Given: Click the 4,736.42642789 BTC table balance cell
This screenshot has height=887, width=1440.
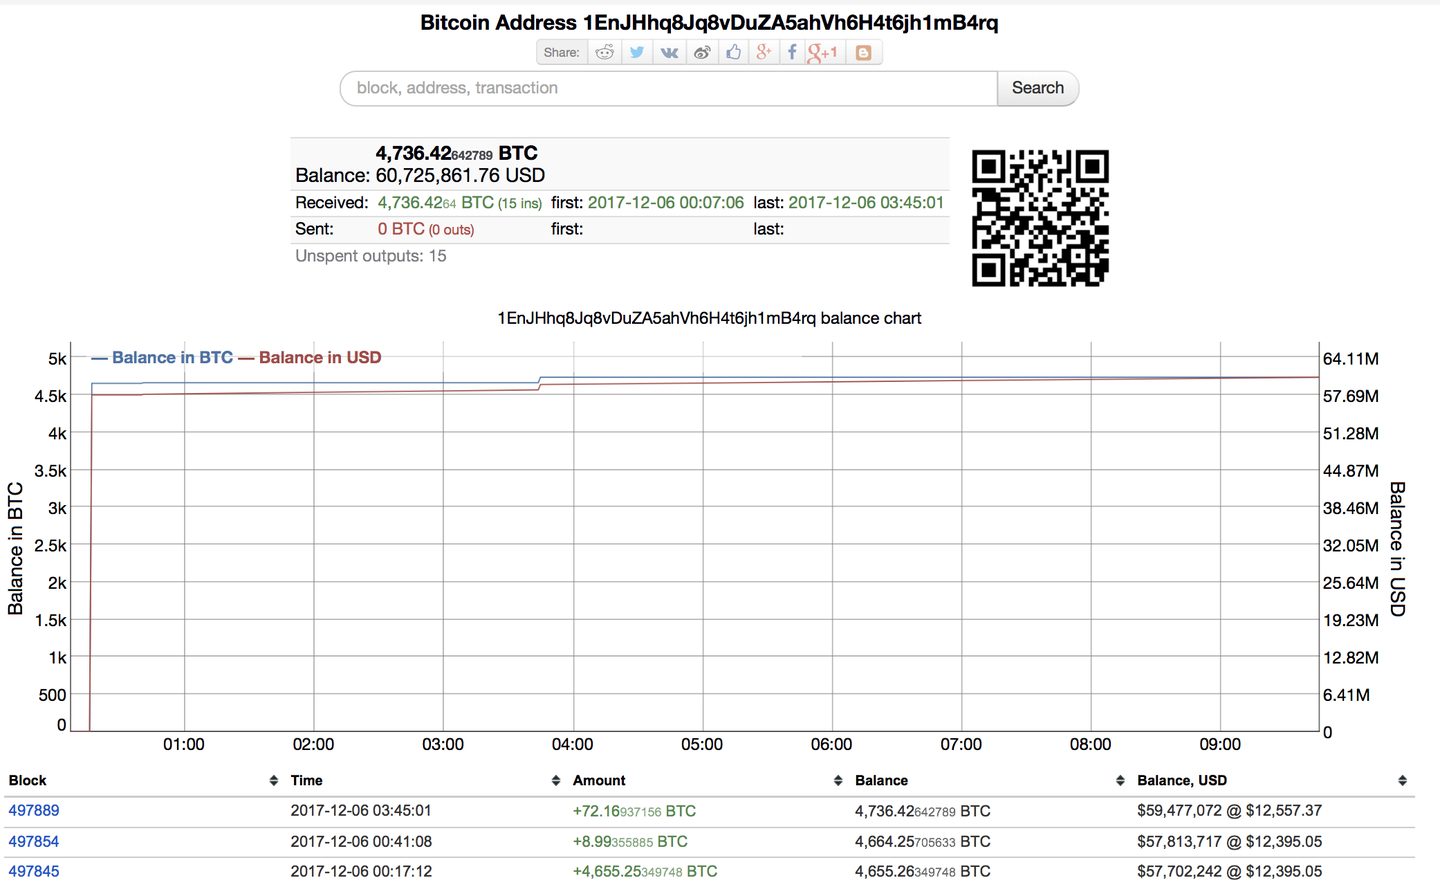Looking at the screenshot, I should tap(923, 811).
